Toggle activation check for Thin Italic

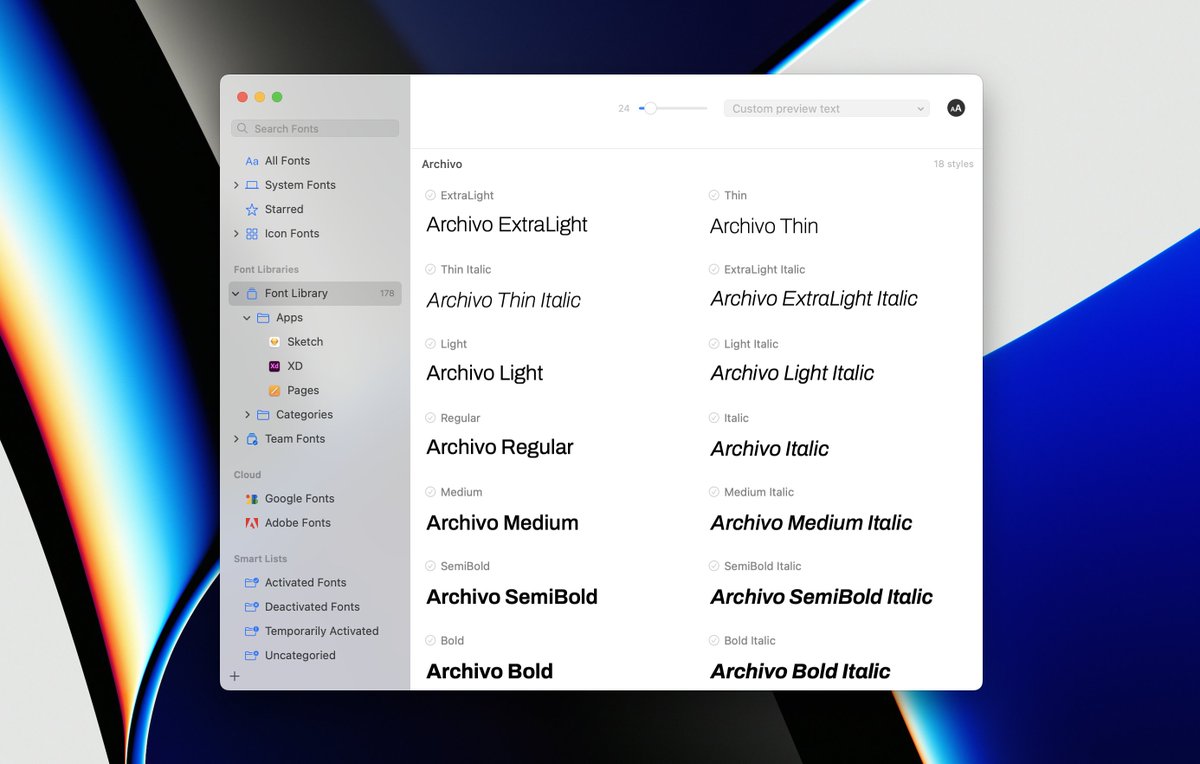430,269
